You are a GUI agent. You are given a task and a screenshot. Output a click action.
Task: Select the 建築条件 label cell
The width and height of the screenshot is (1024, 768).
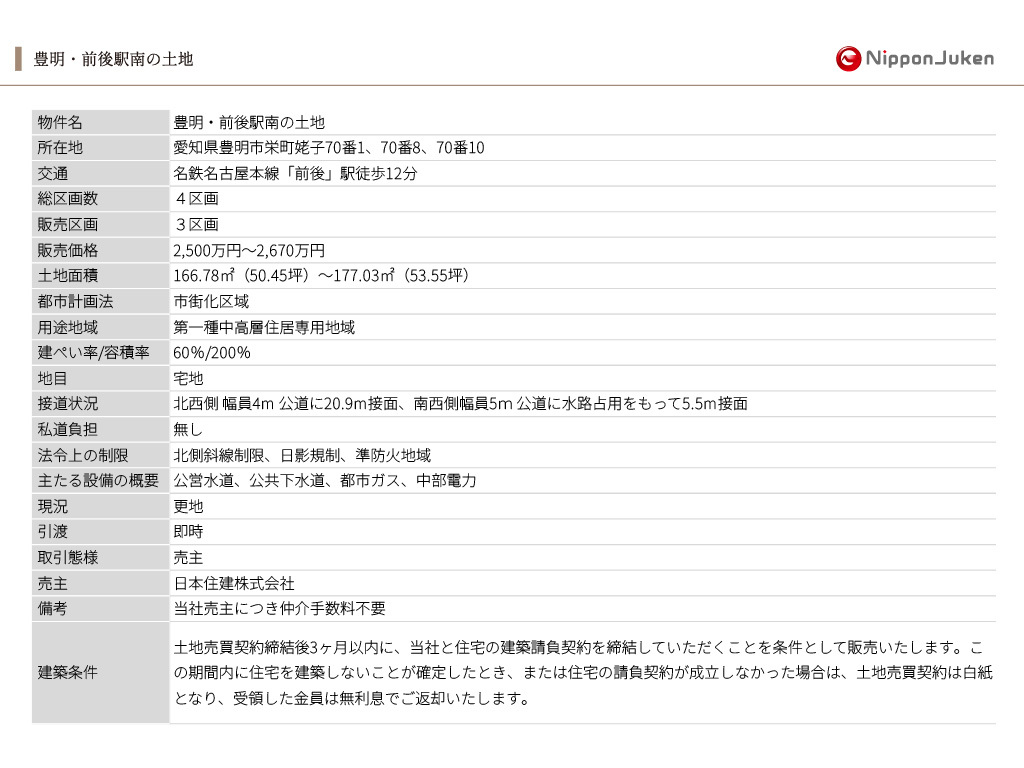(x=100, y=673)
